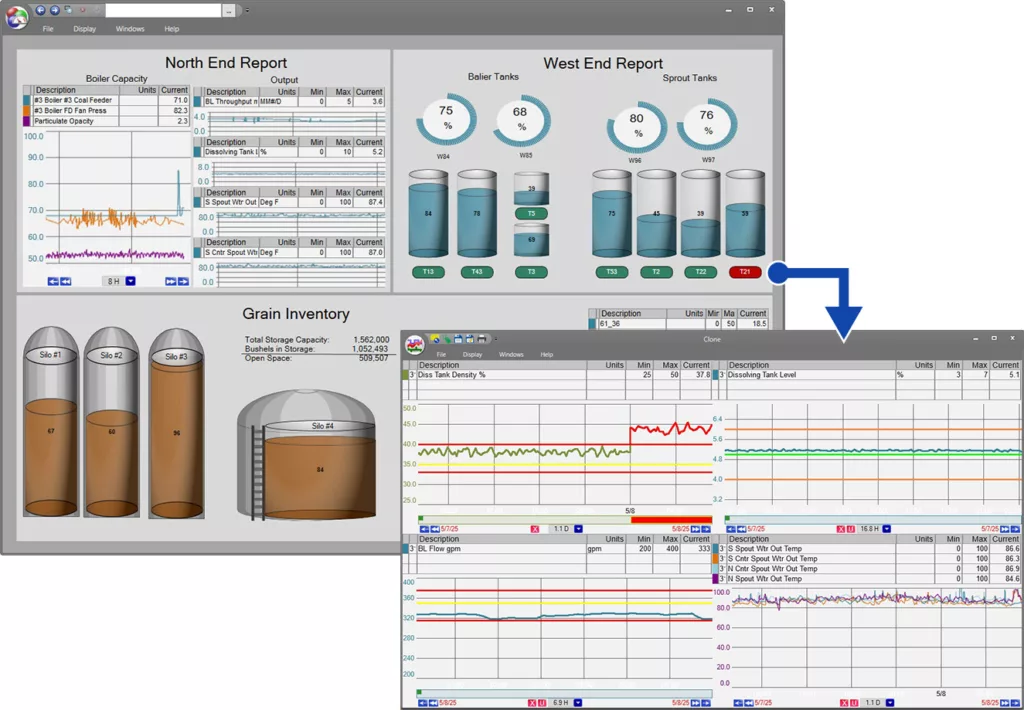The width and height of the screenshot is (1024, 710).
Task: Click the Particulate Opacity purple color swatch
Action: 27,121
